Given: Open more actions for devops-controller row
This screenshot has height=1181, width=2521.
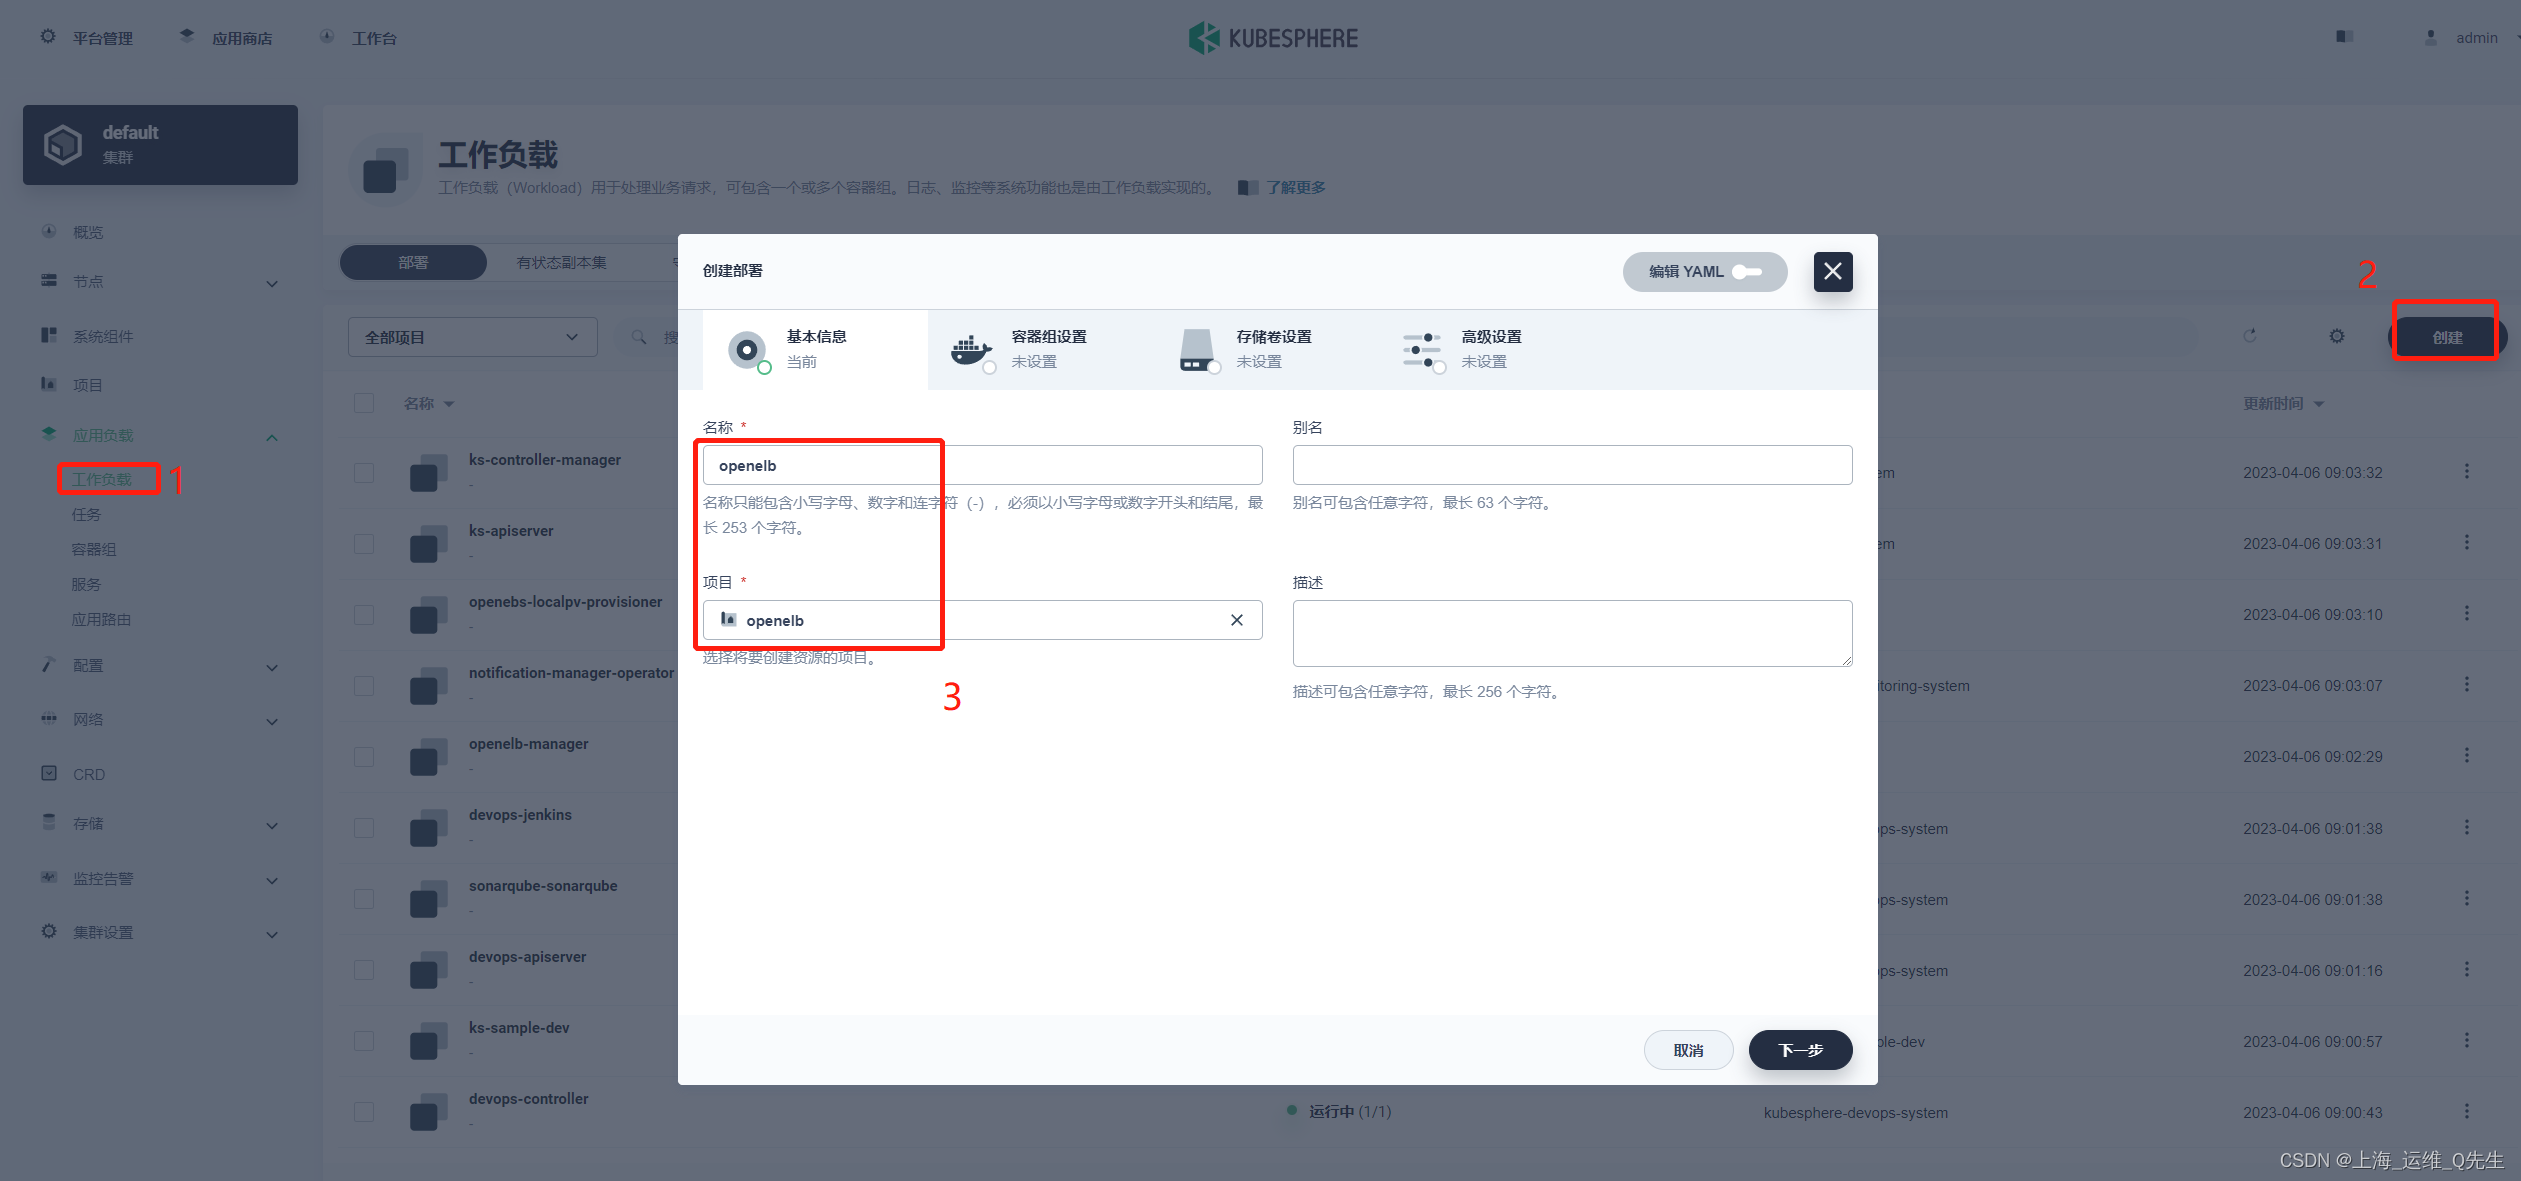Looking at the screenshot, I should pos(2466,1111).
